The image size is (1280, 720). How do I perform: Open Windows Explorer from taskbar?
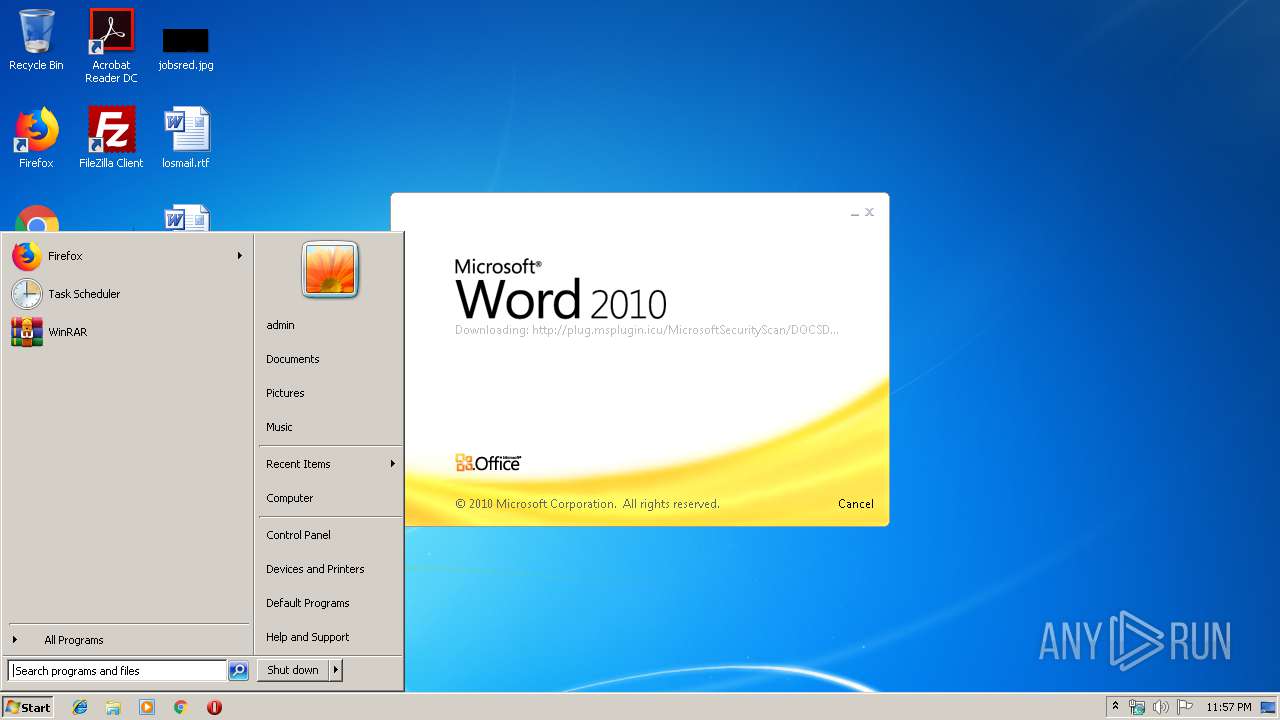[x=113, y=707]
